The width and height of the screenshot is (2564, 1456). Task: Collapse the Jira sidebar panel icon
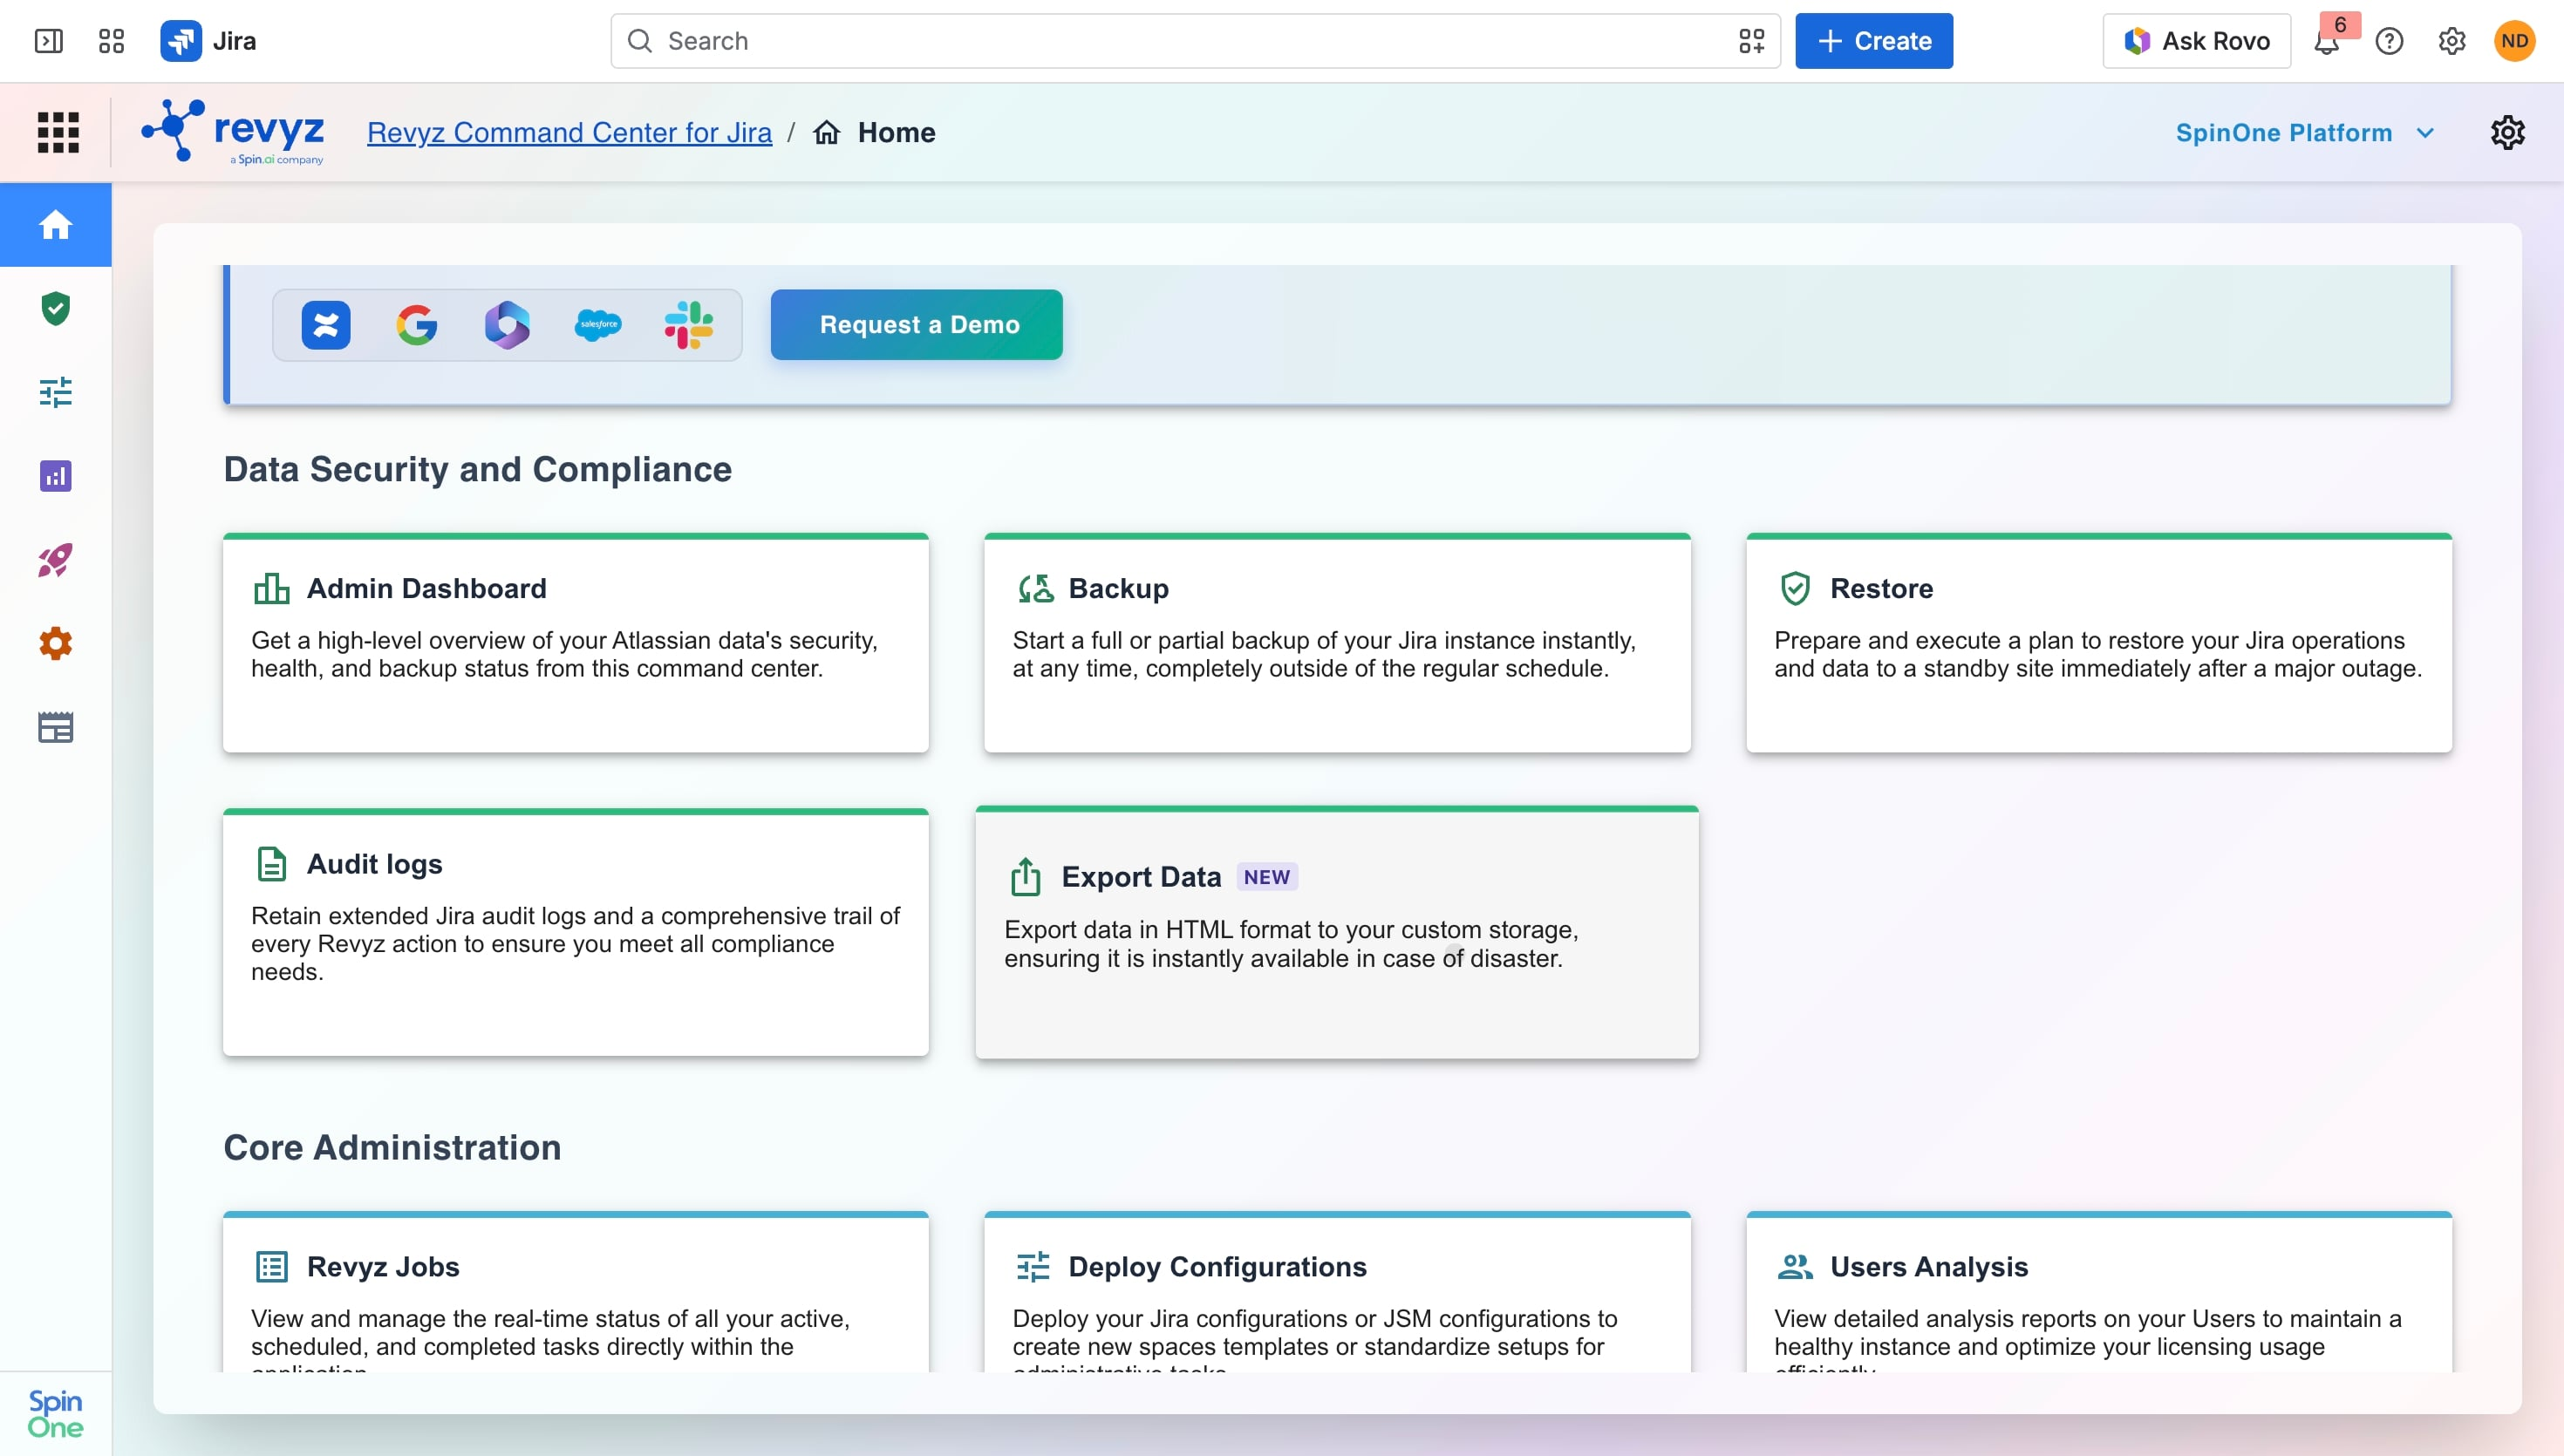tap(48, 41)
